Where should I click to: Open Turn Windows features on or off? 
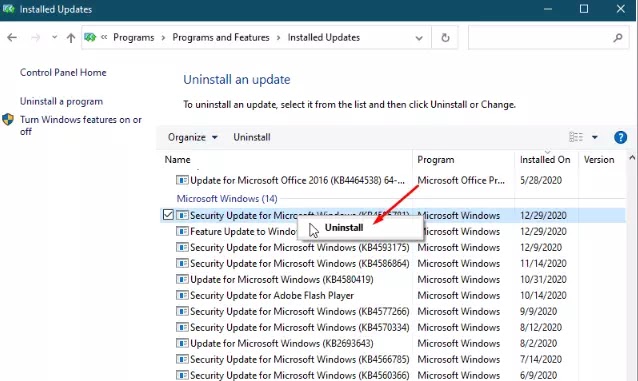(x=81, y=125)
